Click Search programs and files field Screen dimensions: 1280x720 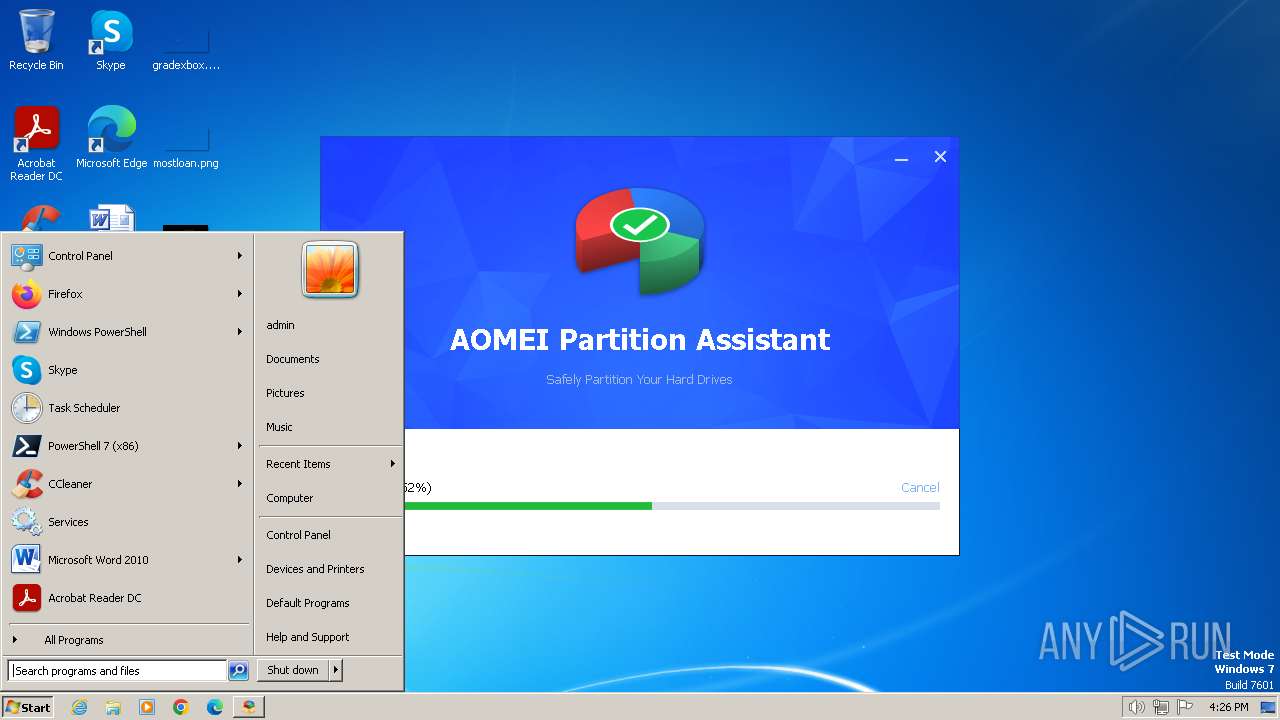click(117, 671)
